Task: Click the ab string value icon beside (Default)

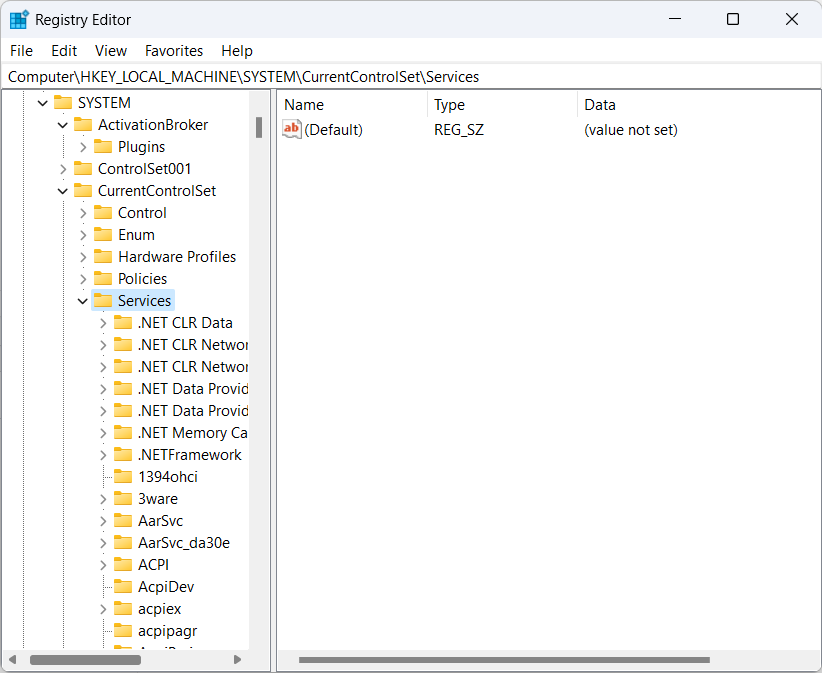Action: (291, 129)
